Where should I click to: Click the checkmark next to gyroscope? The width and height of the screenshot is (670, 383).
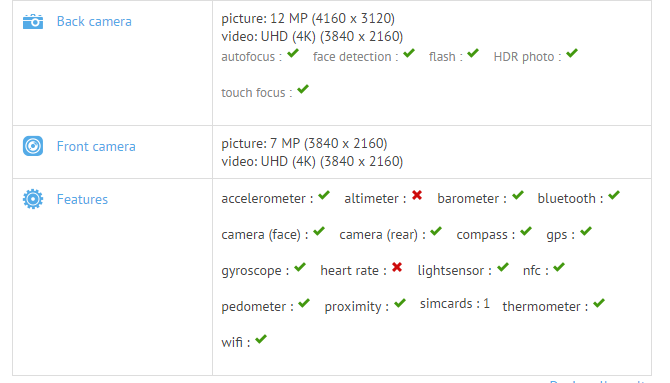[300, 267]
